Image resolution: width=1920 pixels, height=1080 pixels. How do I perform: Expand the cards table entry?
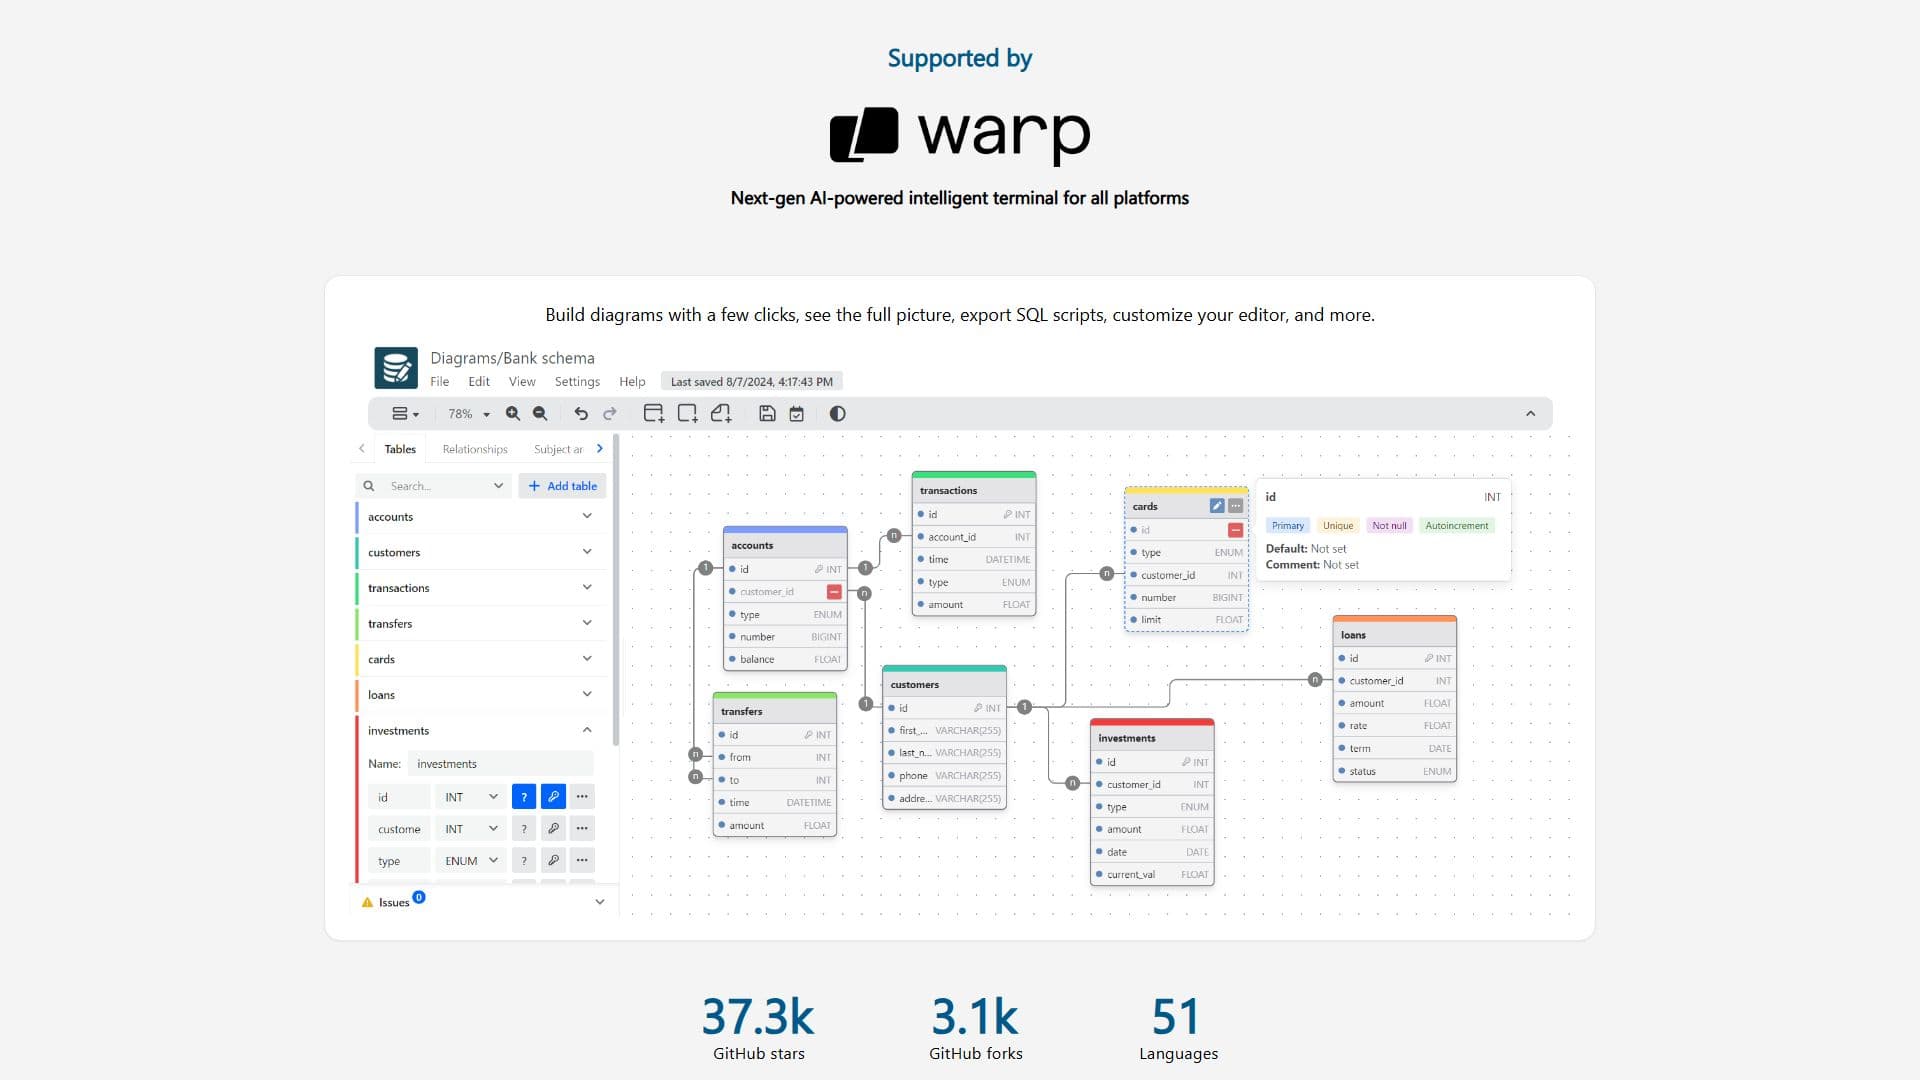click(x=587, y=659)
